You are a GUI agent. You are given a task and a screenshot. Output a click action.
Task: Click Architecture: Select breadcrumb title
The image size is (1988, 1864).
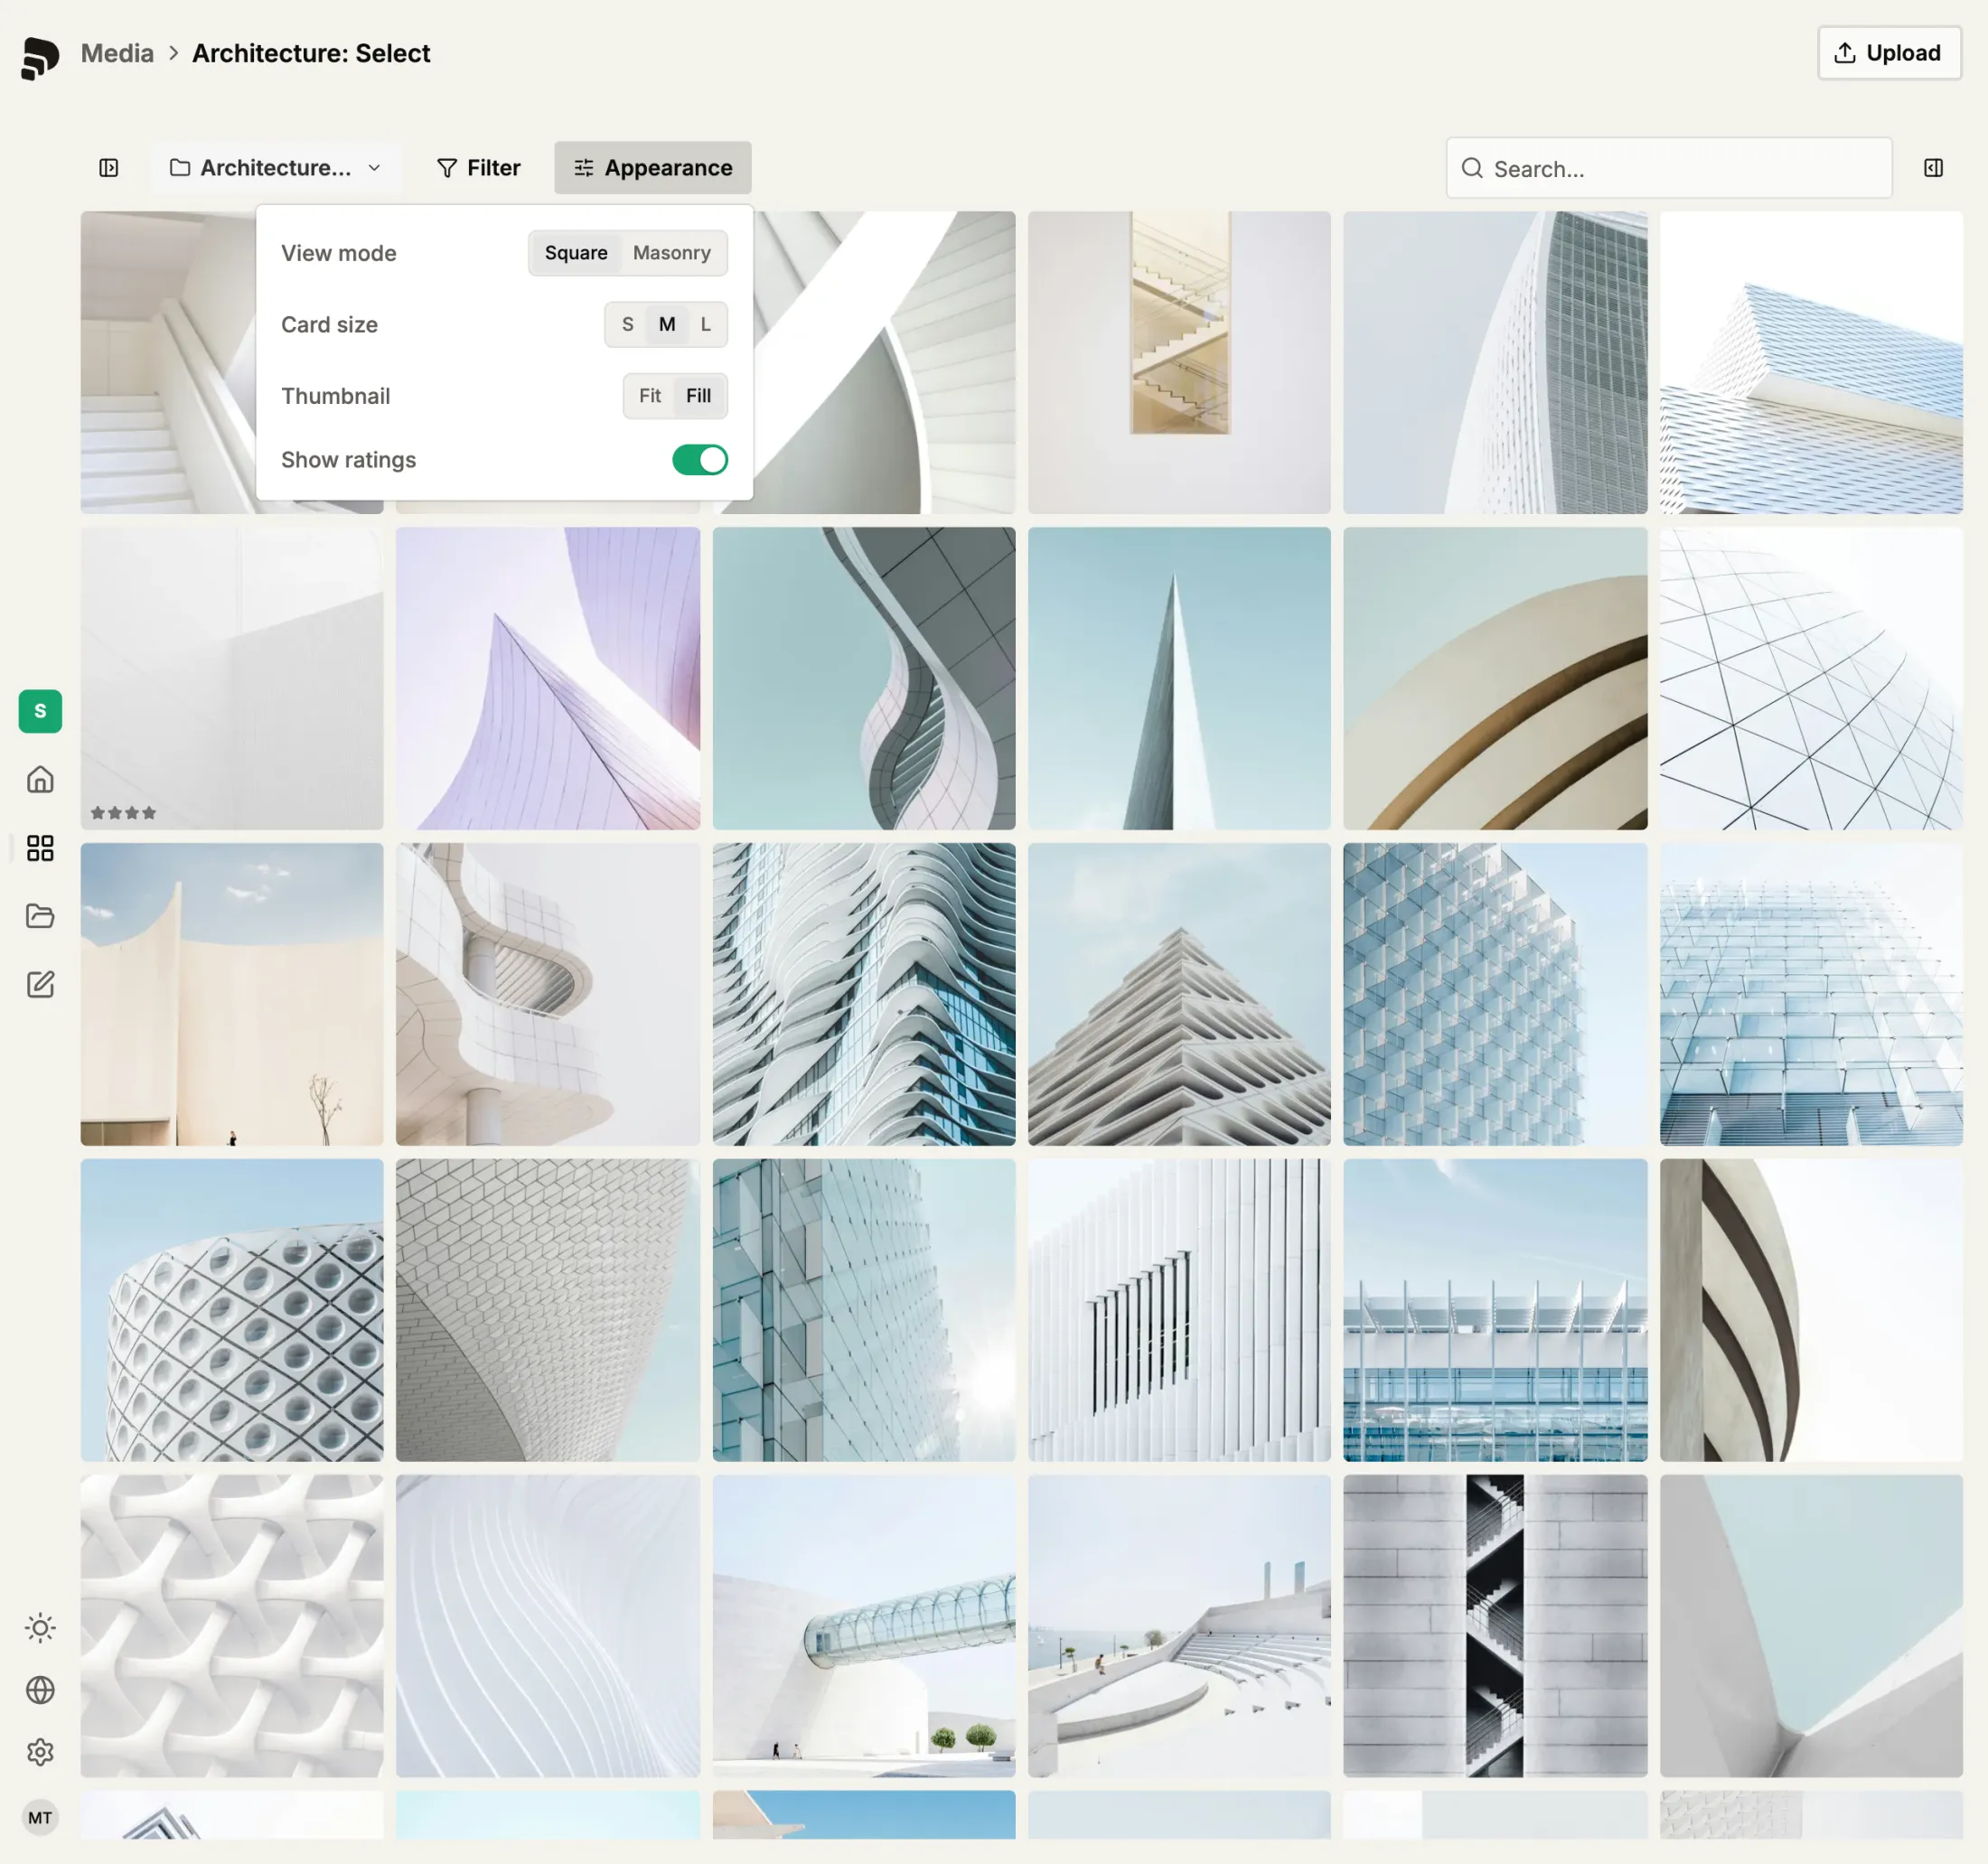311,53
